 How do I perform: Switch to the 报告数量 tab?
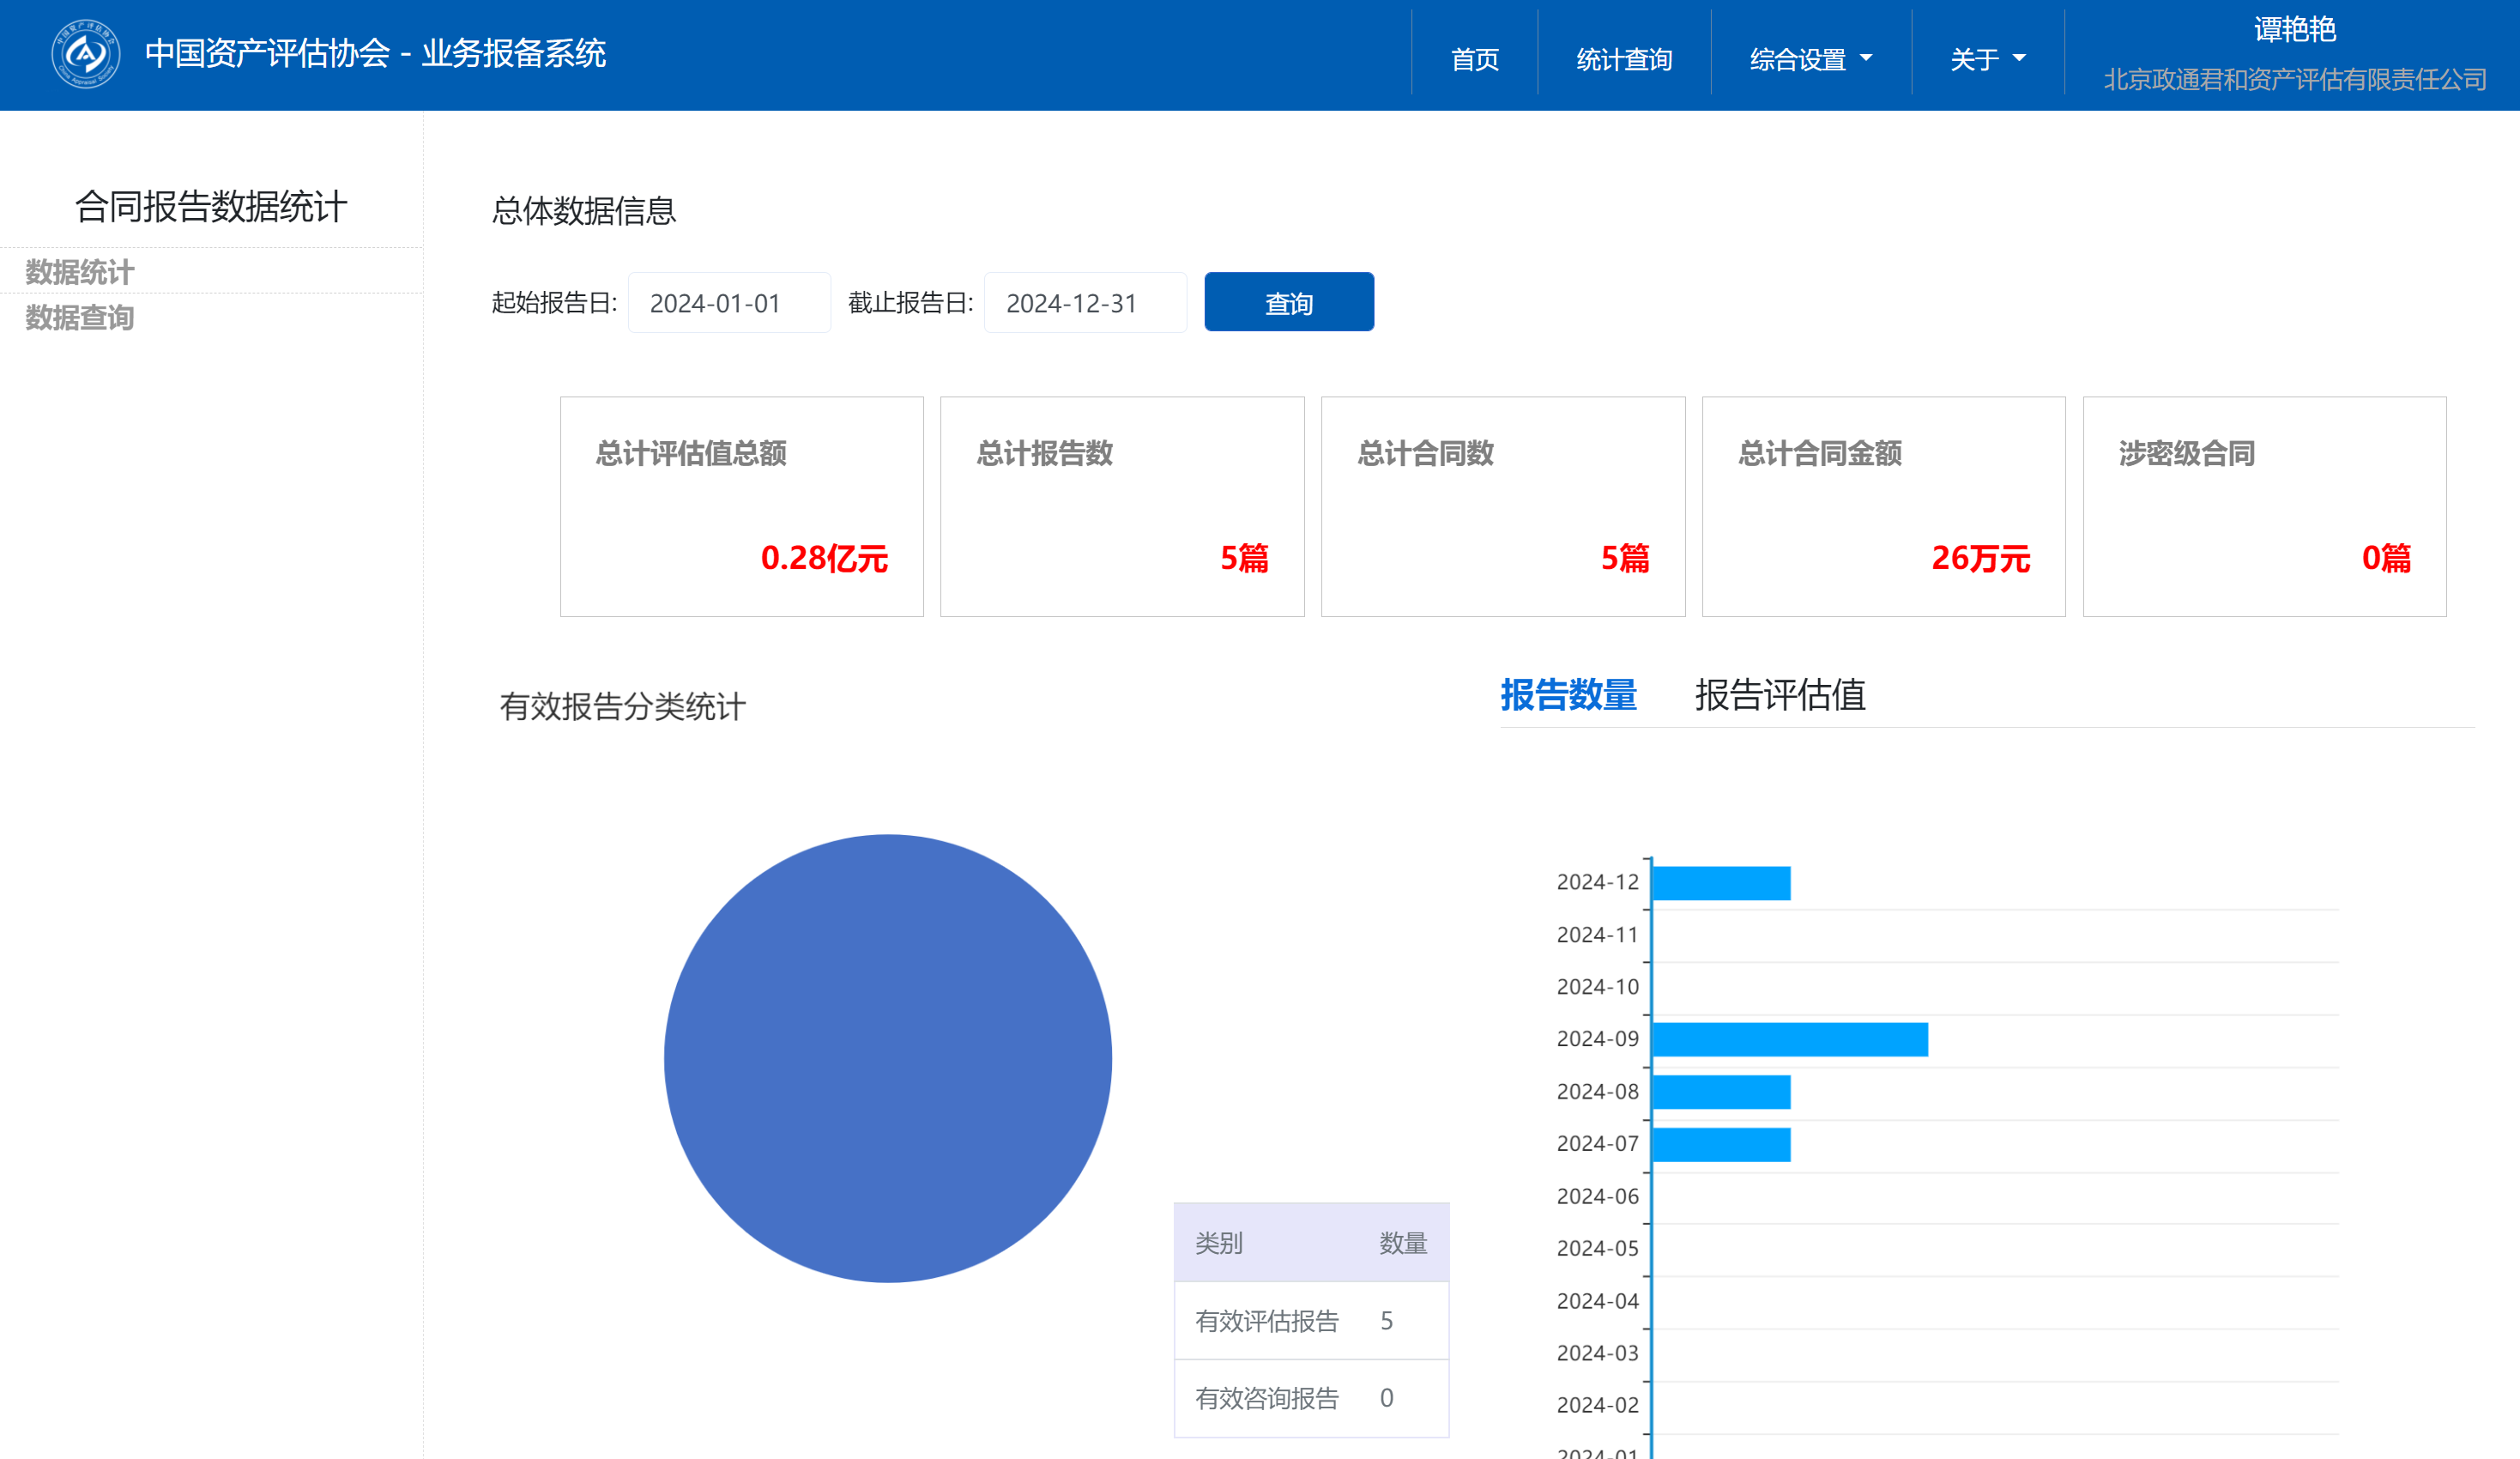[x=1568, y=695]
